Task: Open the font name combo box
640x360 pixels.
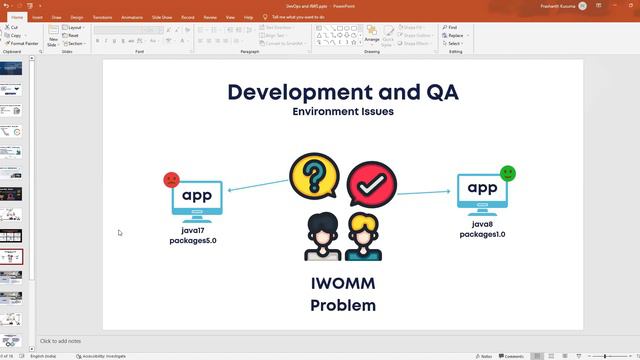Action: click(x=118, y=30)
